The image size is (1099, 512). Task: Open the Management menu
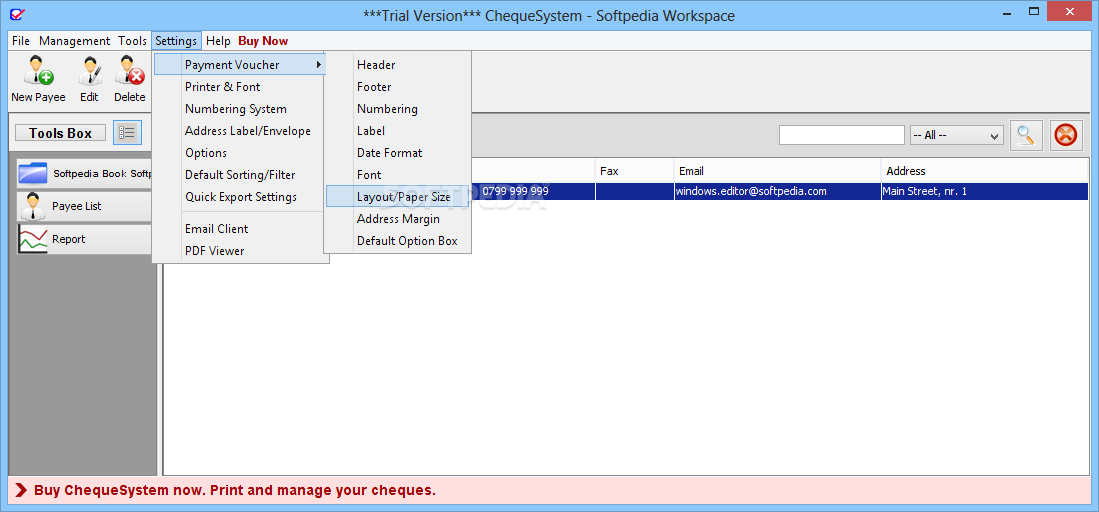tap(74, 41)
